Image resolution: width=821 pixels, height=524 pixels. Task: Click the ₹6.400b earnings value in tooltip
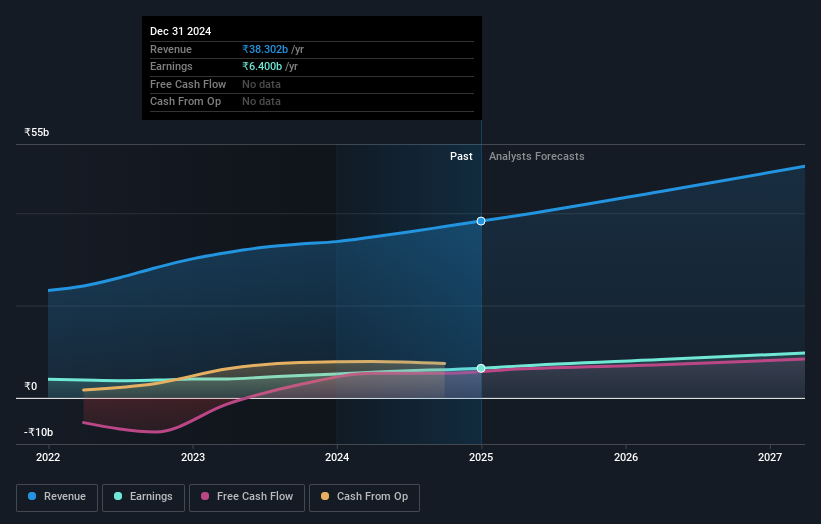(262, 66)
